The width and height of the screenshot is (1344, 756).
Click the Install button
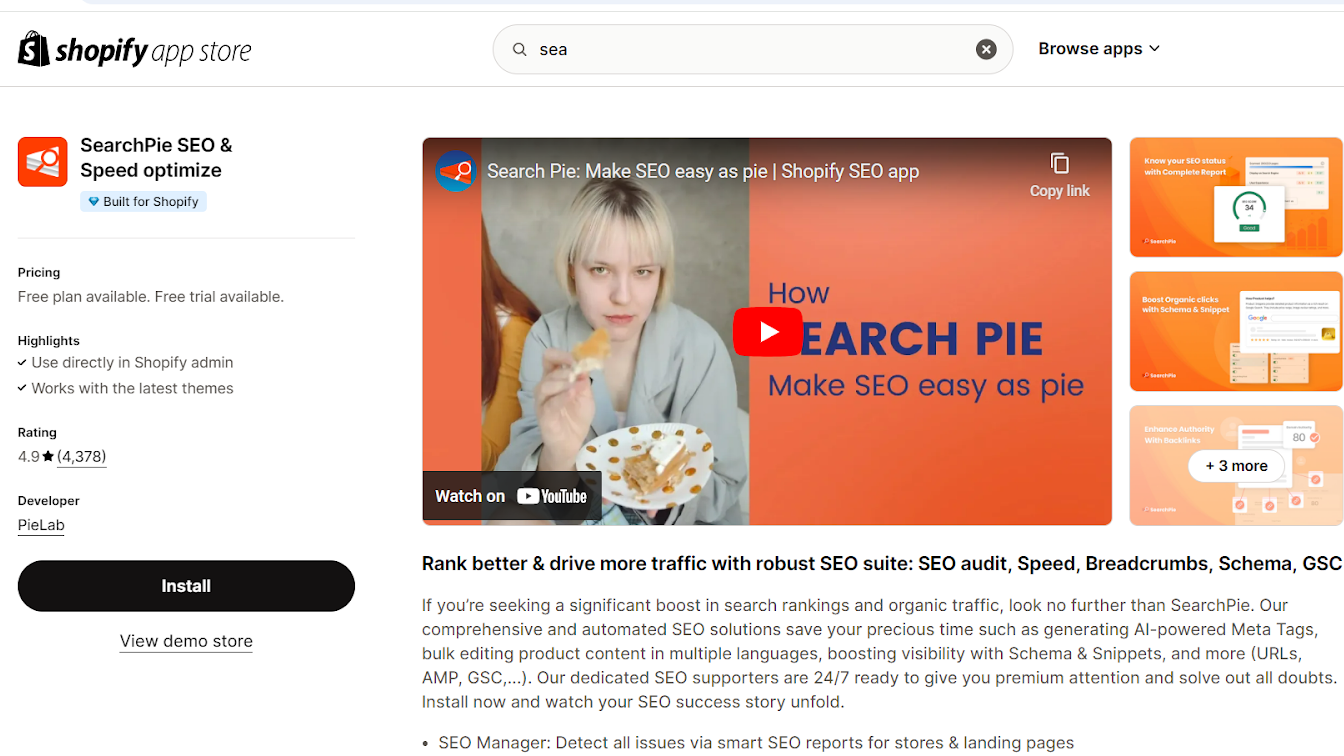coord(186,586)
